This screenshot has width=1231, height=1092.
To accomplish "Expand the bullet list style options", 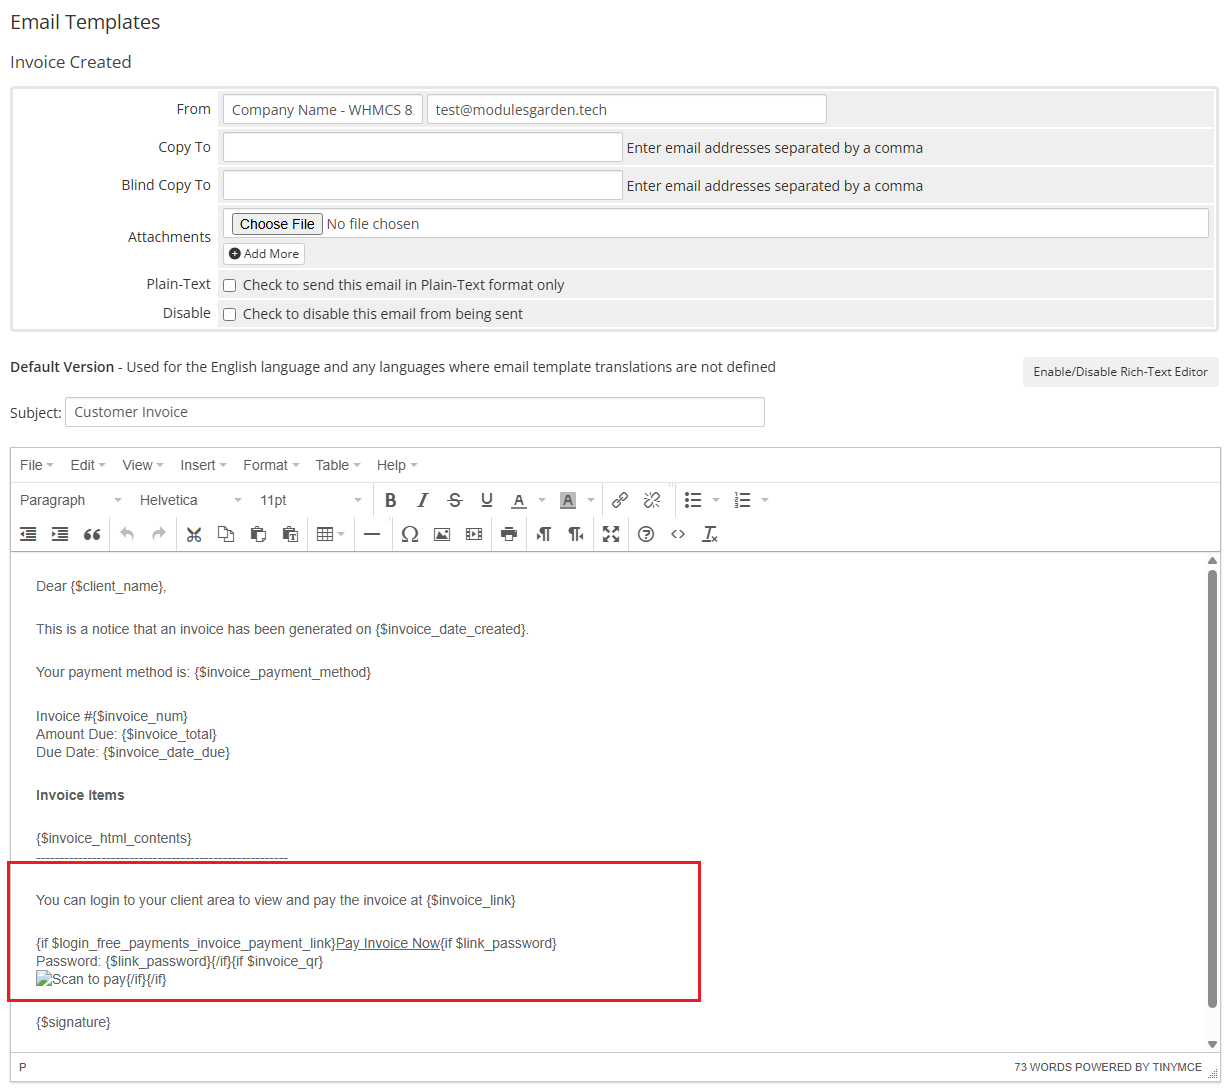I will pyautogui.click(x=716, y=500).
